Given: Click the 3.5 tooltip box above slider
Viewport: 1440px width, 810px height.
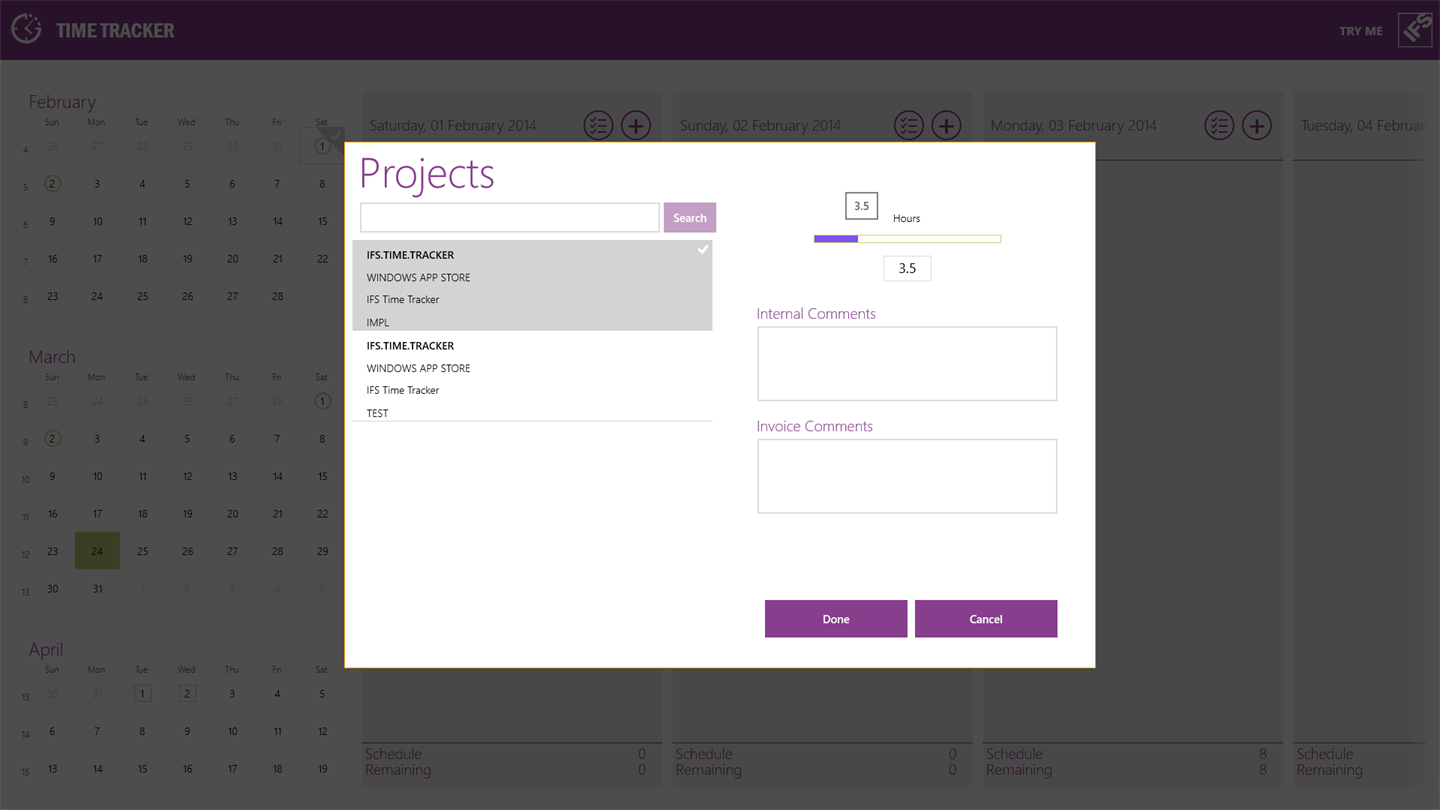Looking at the screenshot, I should point(861,206).
